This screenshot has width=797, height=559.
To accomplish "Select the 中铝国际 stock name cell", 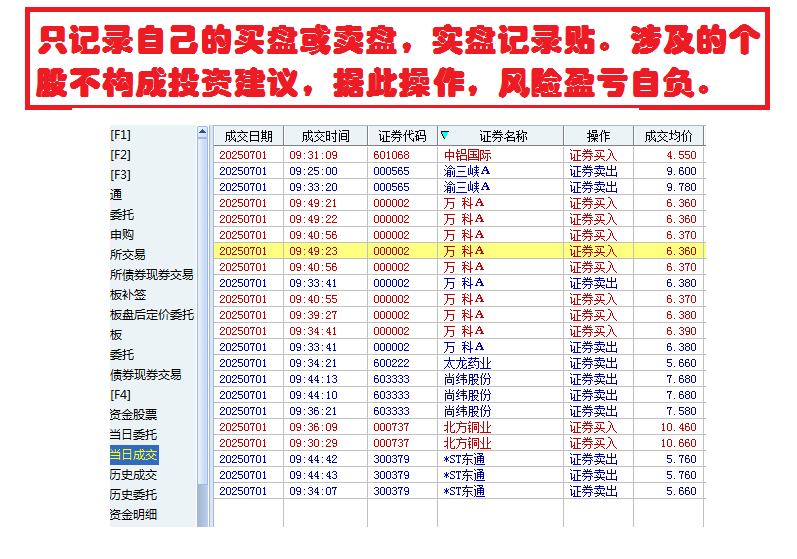I will (500, 155).
